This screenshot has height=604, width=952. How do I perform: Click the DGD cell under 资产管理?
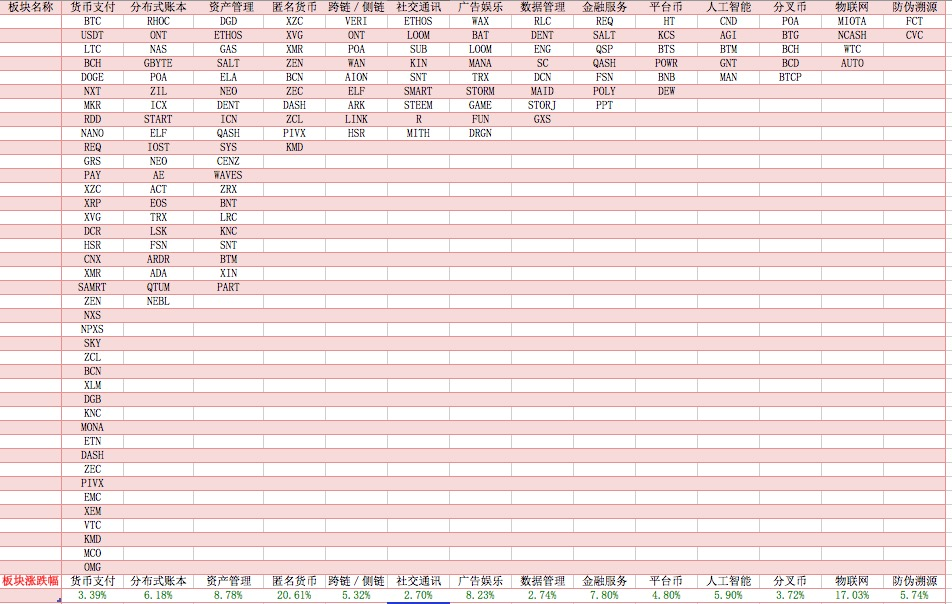(228, 21)
